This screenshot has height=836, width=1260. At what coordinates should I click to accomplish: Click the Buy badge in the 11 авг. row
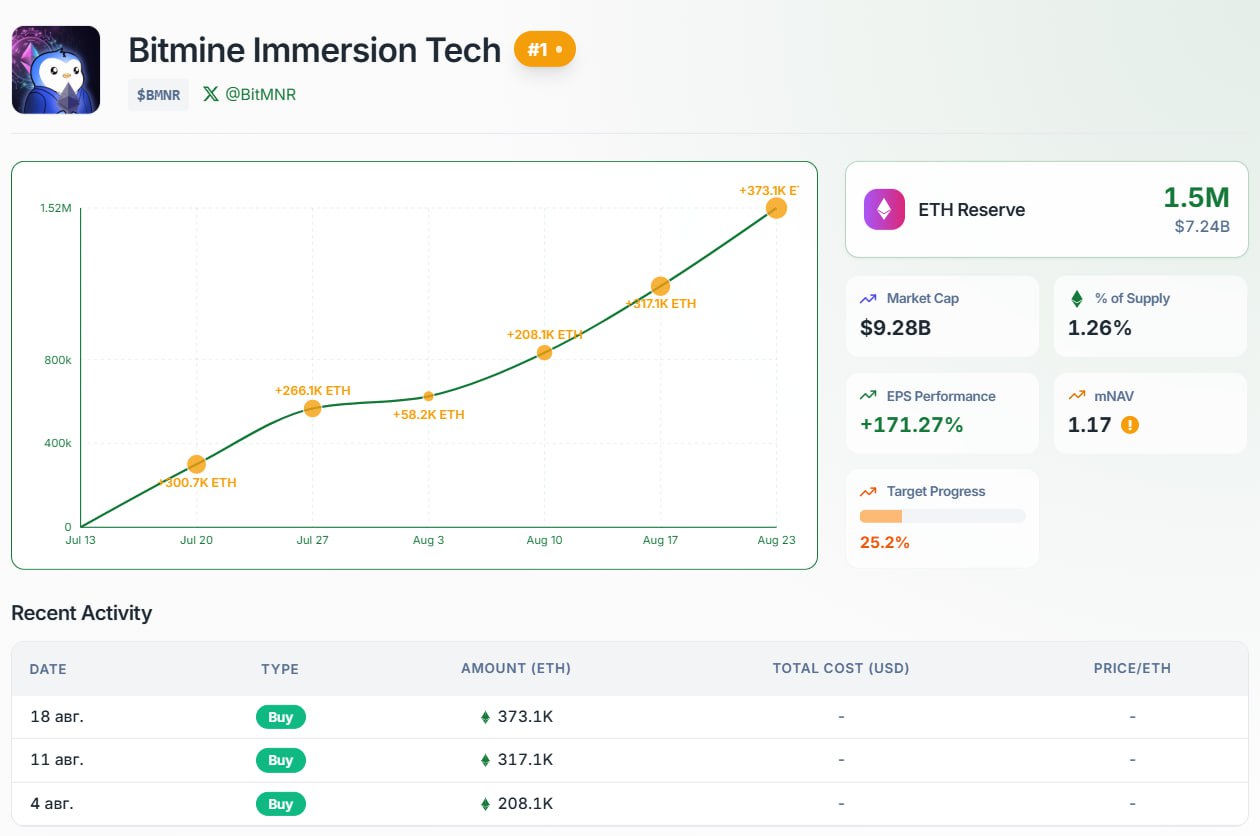[281, 760]
